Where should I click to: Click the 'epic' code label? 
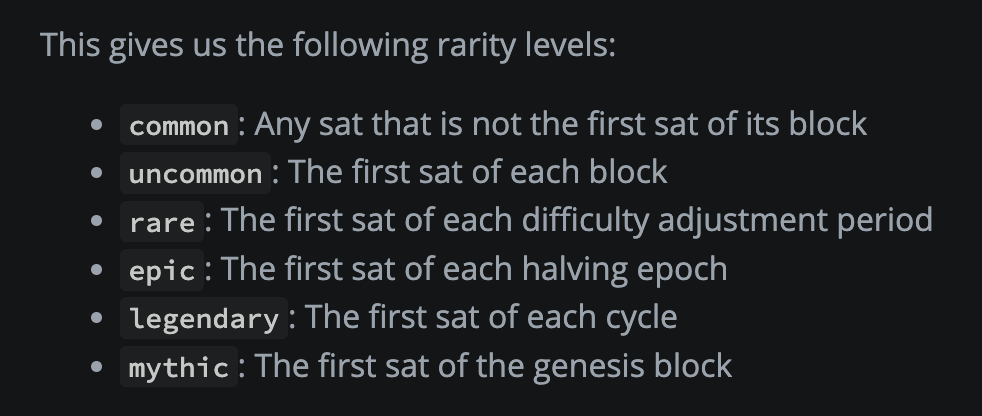tap(162, 270)
